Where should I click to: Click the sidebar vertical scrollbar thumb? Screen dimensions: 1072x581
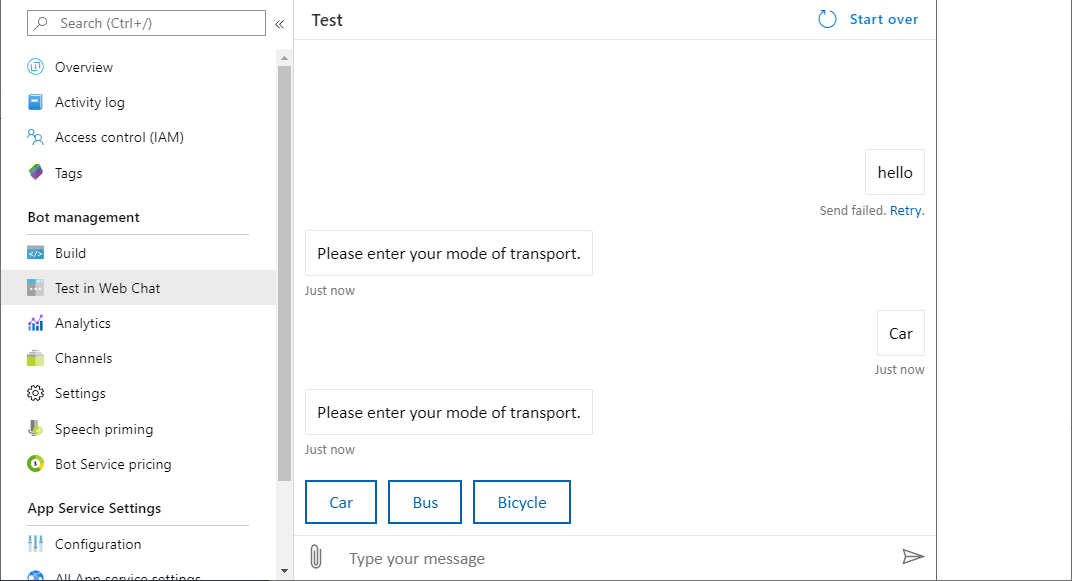[284, 273]
